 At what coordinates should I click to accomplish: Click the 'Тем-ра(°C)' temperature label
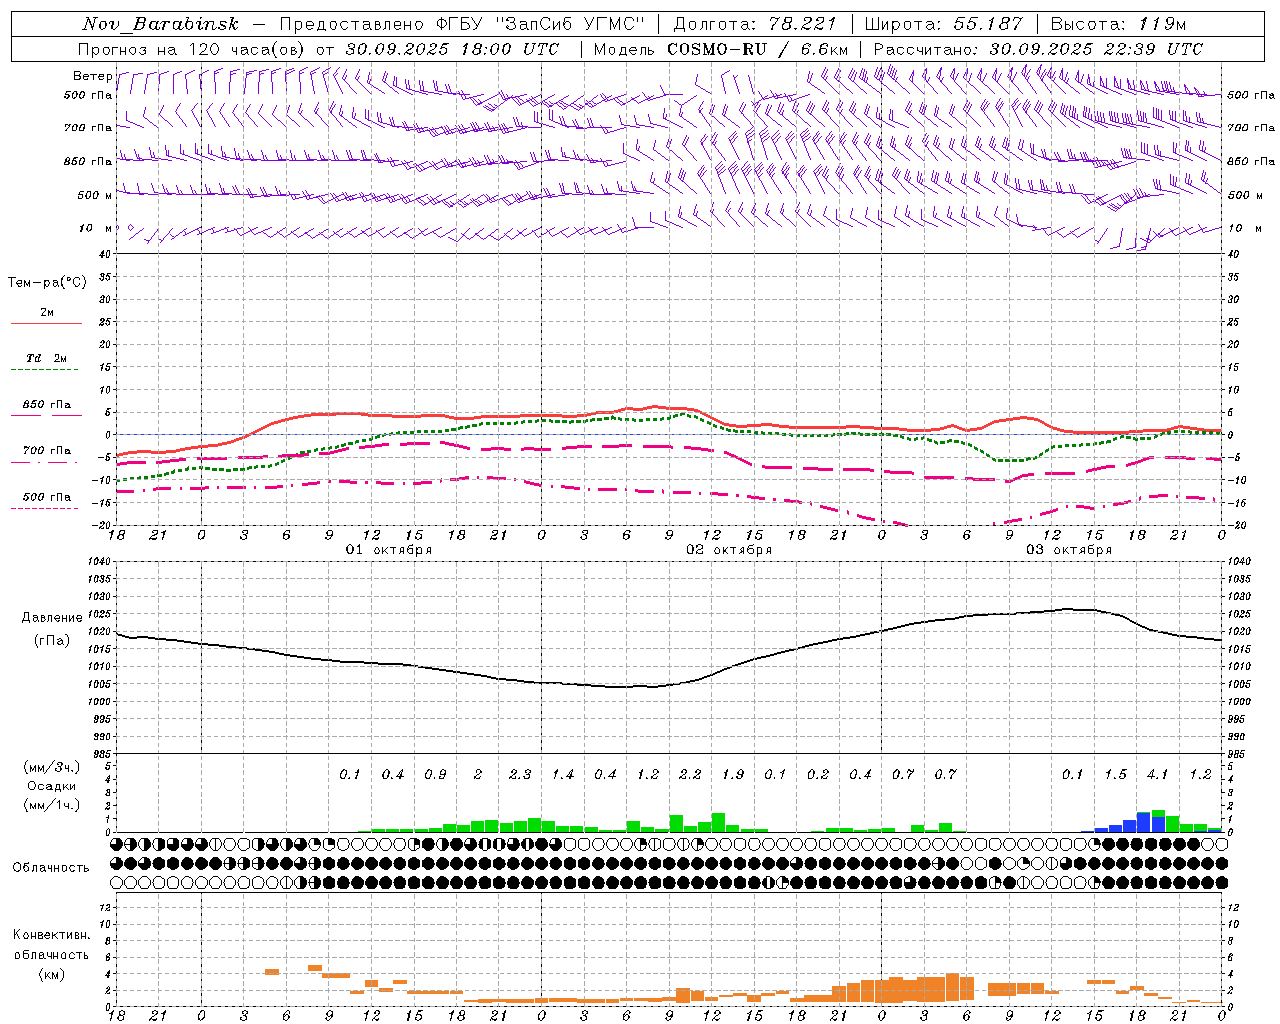click(x=47, y=283)
